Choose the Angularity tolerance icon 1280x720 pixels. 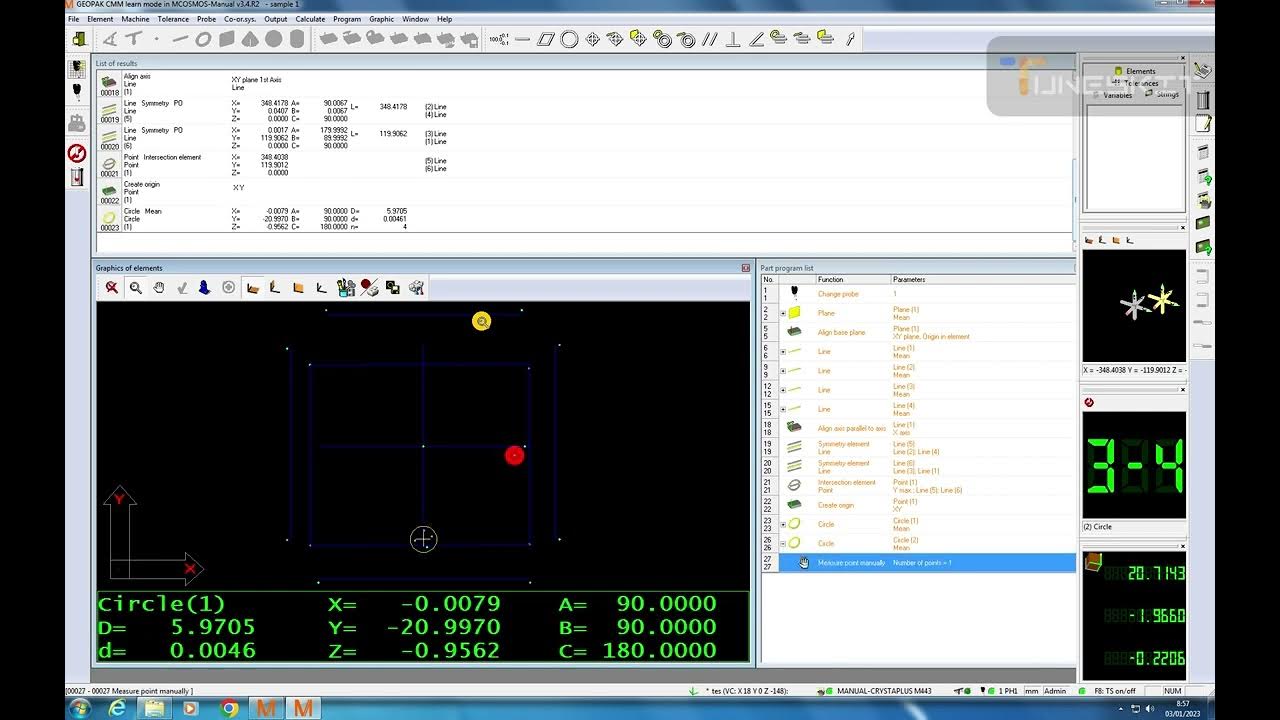pyautogui.click(x=757, y=39)
